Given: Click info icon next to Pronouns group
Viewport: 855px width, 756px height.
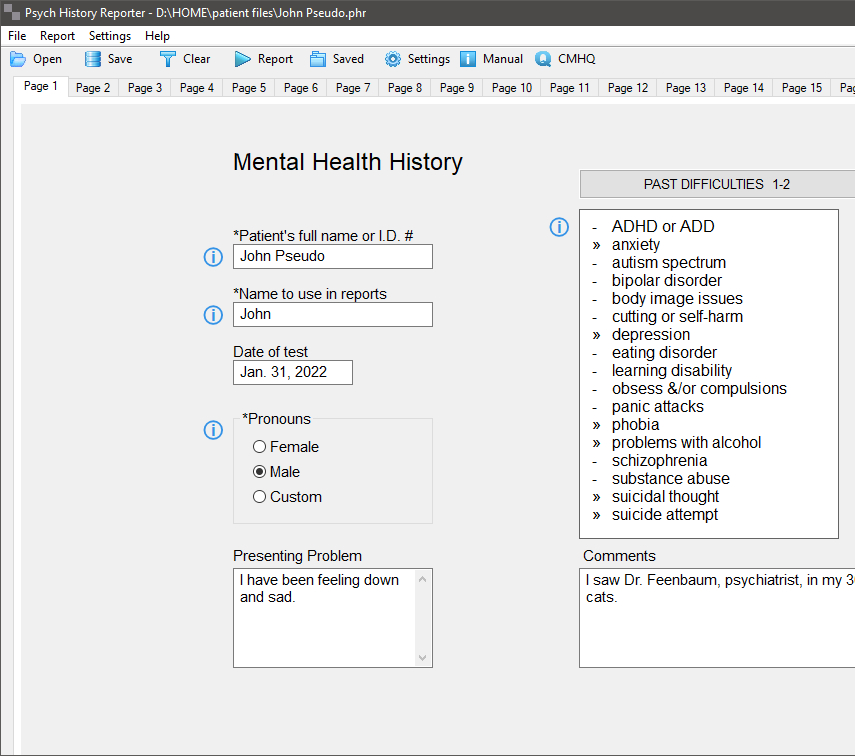Looking at the screenshot, I should point(213,430).
